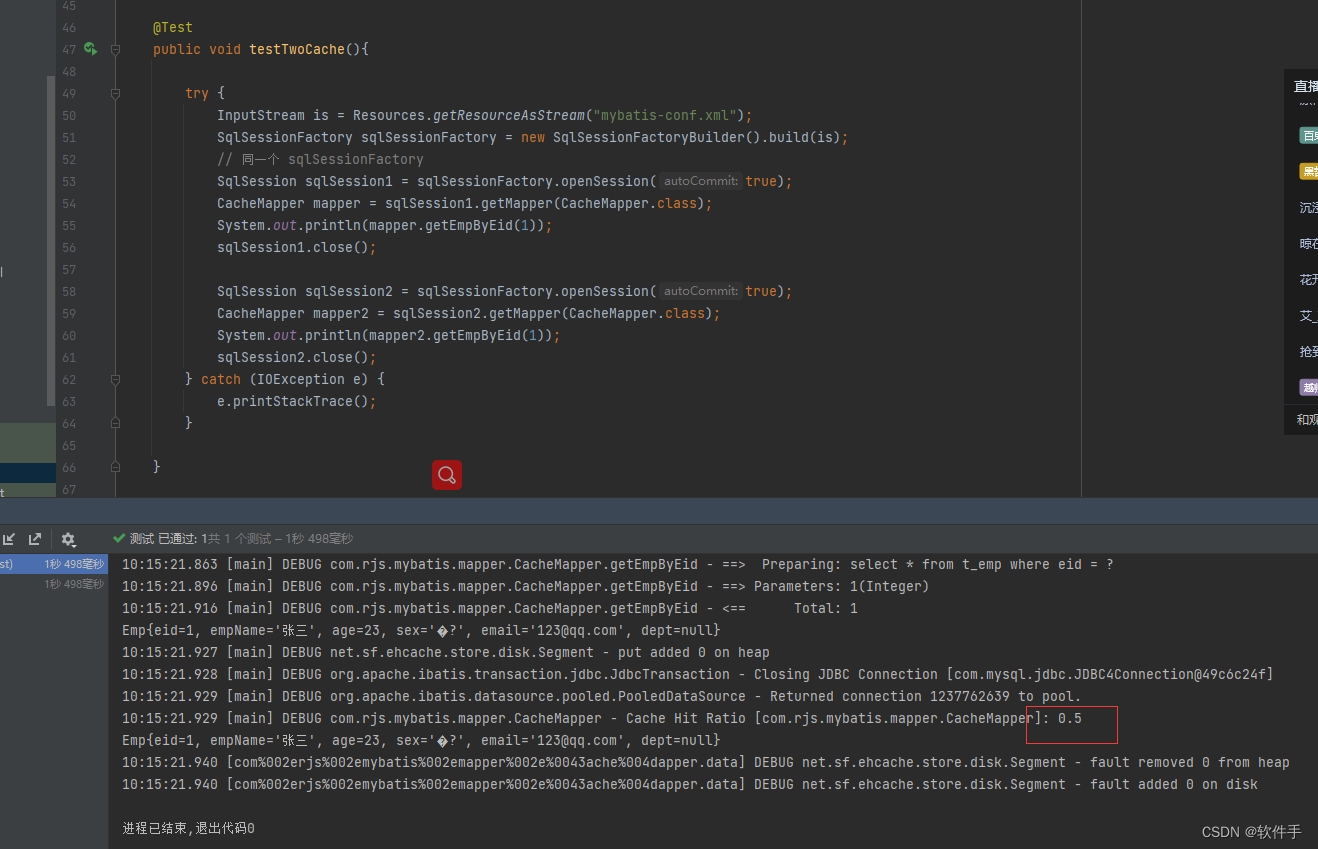
Task: Click line number 47 in the gutter
Action: 68,49
